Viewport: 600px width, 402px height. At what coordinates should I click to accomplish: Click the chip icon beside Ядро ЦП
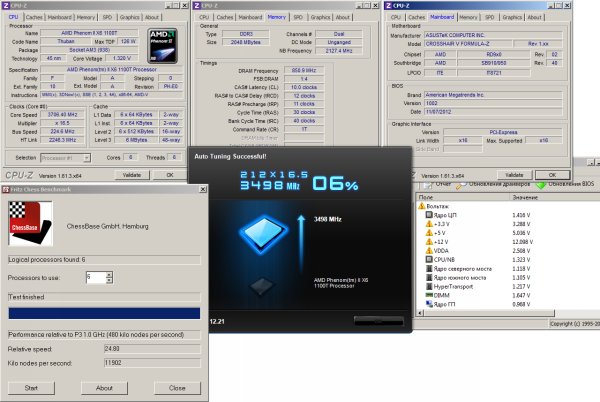[429, 215]
